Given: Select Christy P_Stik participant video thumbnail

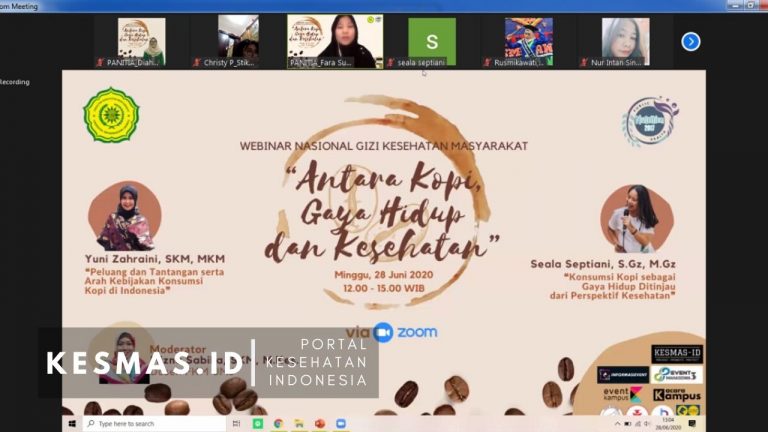Looking at the screenshot, I should tap(239, 42).
